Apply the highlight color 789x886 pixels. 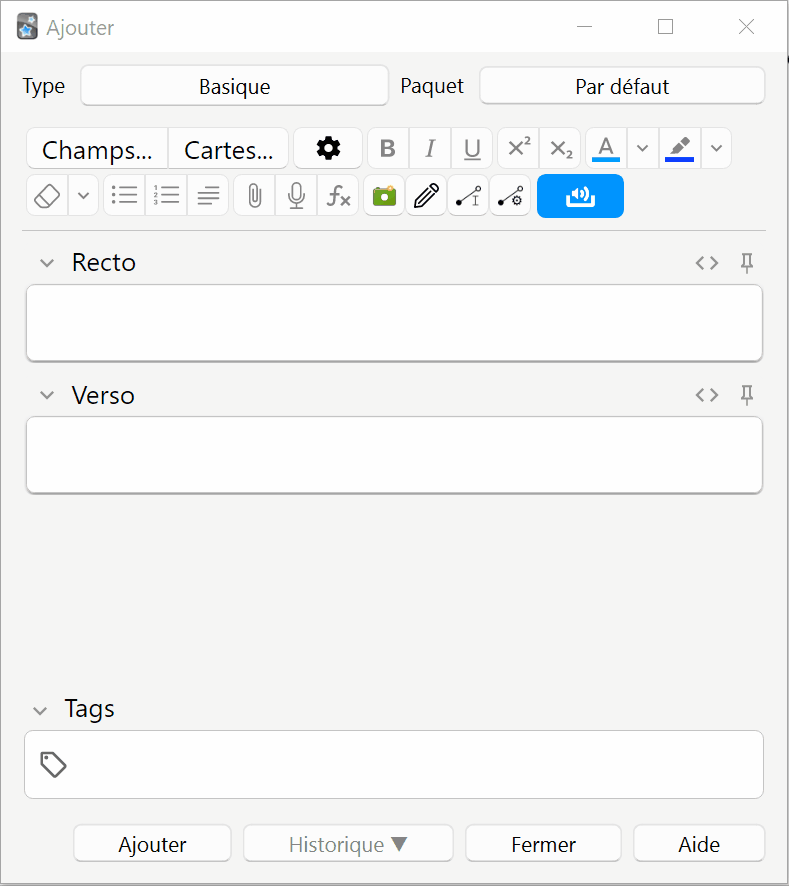coord(679,149)
